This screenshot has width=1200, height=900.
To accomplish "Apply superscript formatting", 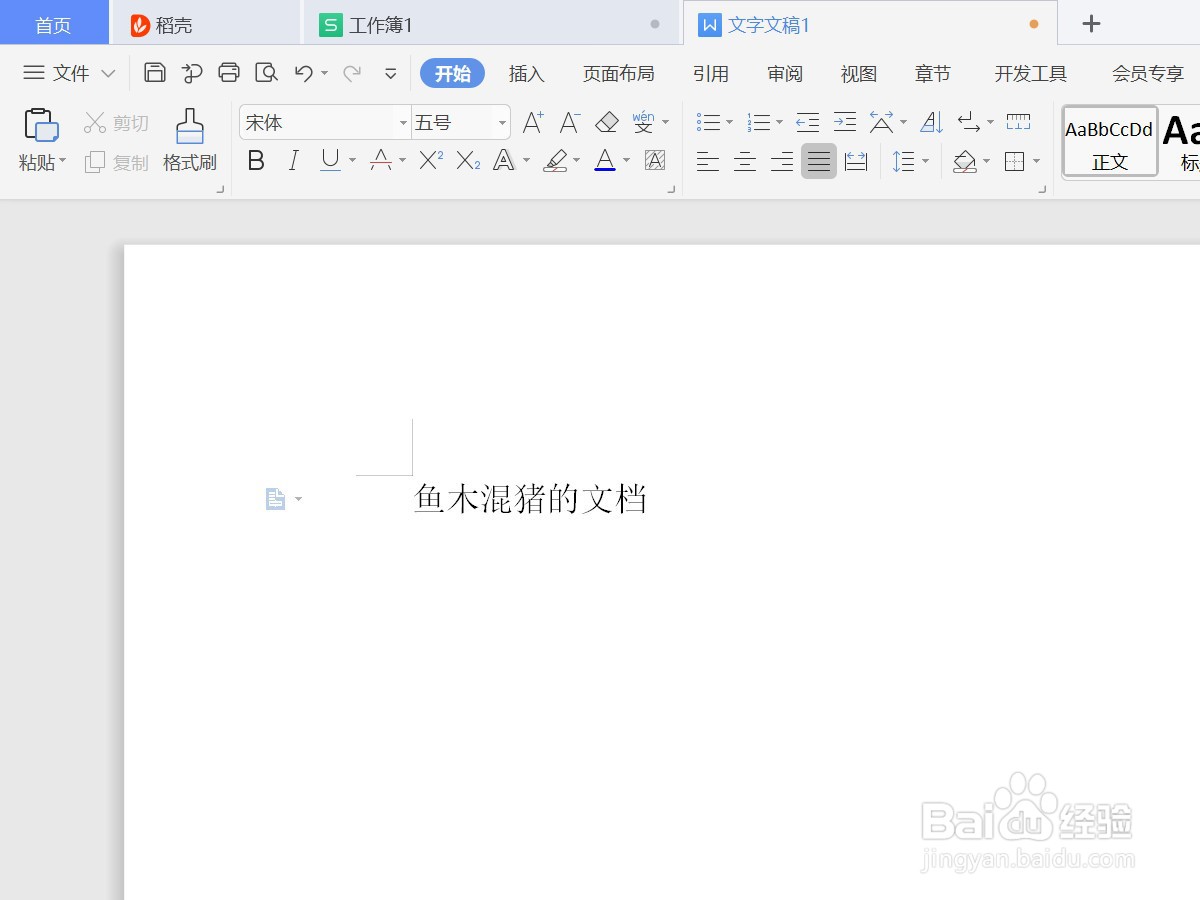I will [x=429, y=161].
